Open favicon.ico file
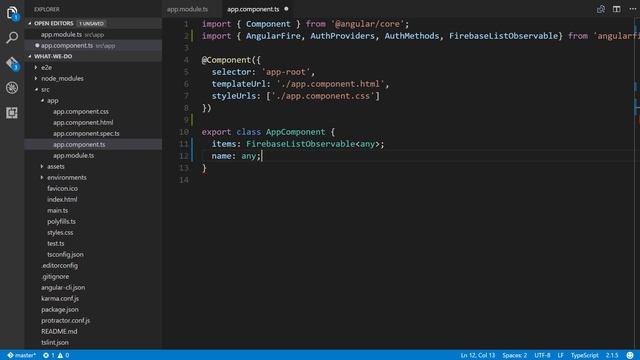 pyautogui.click(x=62, y=189)
